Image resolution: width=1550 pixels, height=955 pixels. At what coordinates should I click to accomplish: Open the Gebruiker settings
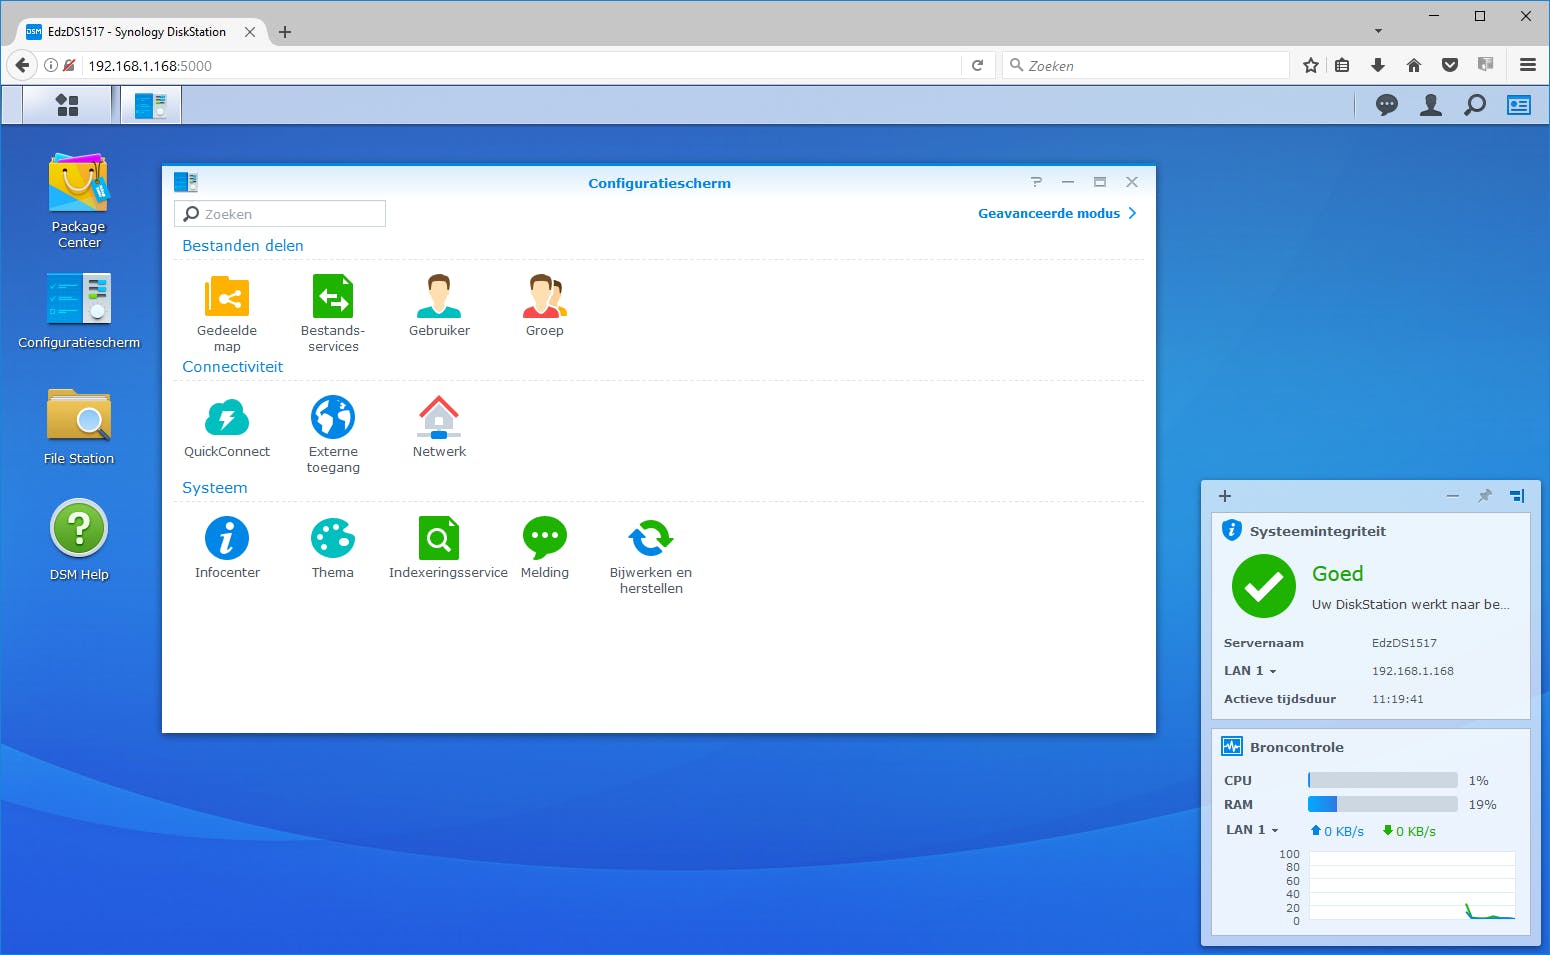click(439, 305)
